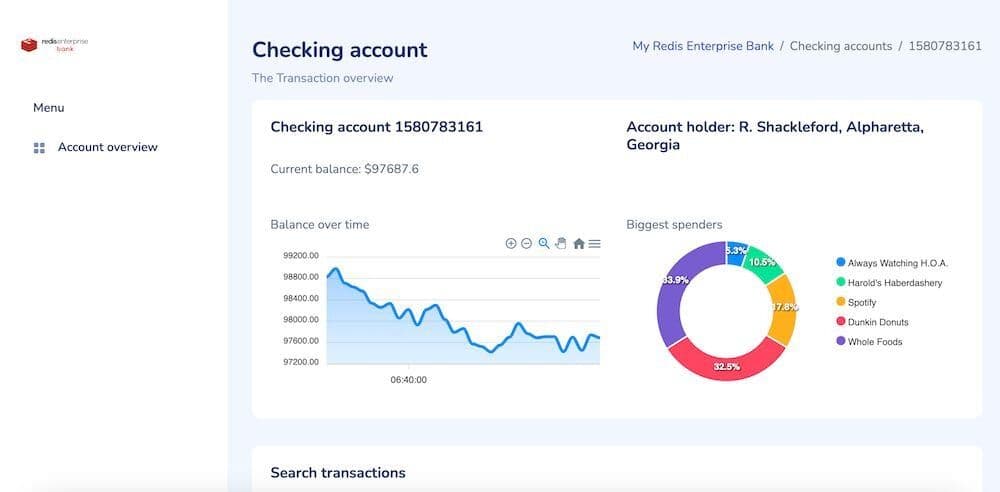Image resolution: width=1000 pixels, height=492 pixels.
Task: Click the 1580783161 breadcrumb item
Action: (x=944, y=46)
